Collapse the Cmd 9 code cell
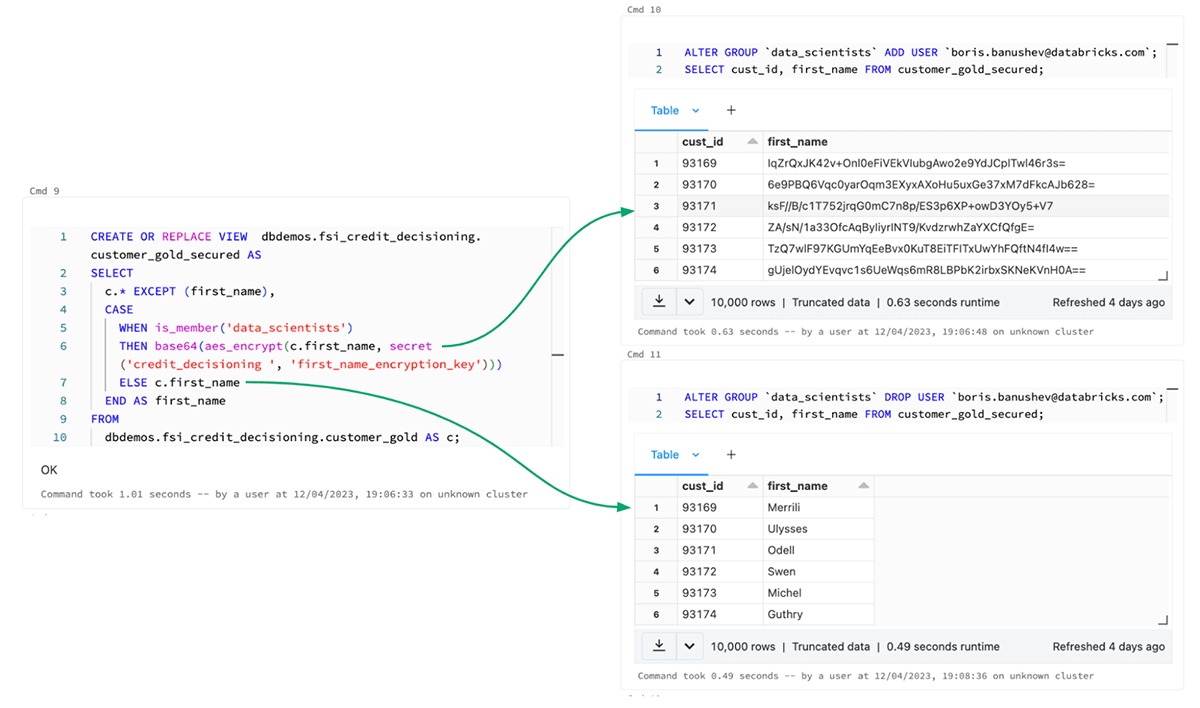 point(557,354)
